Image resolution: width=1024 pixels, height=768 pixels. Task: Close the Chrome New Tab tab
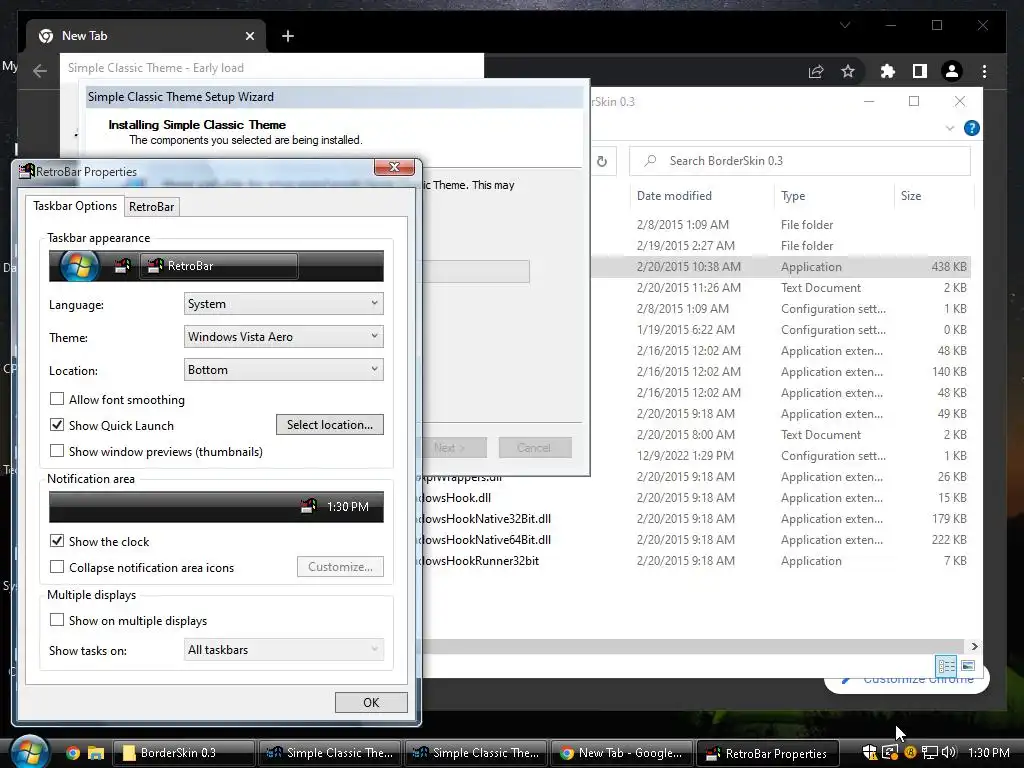pos(249,36)
